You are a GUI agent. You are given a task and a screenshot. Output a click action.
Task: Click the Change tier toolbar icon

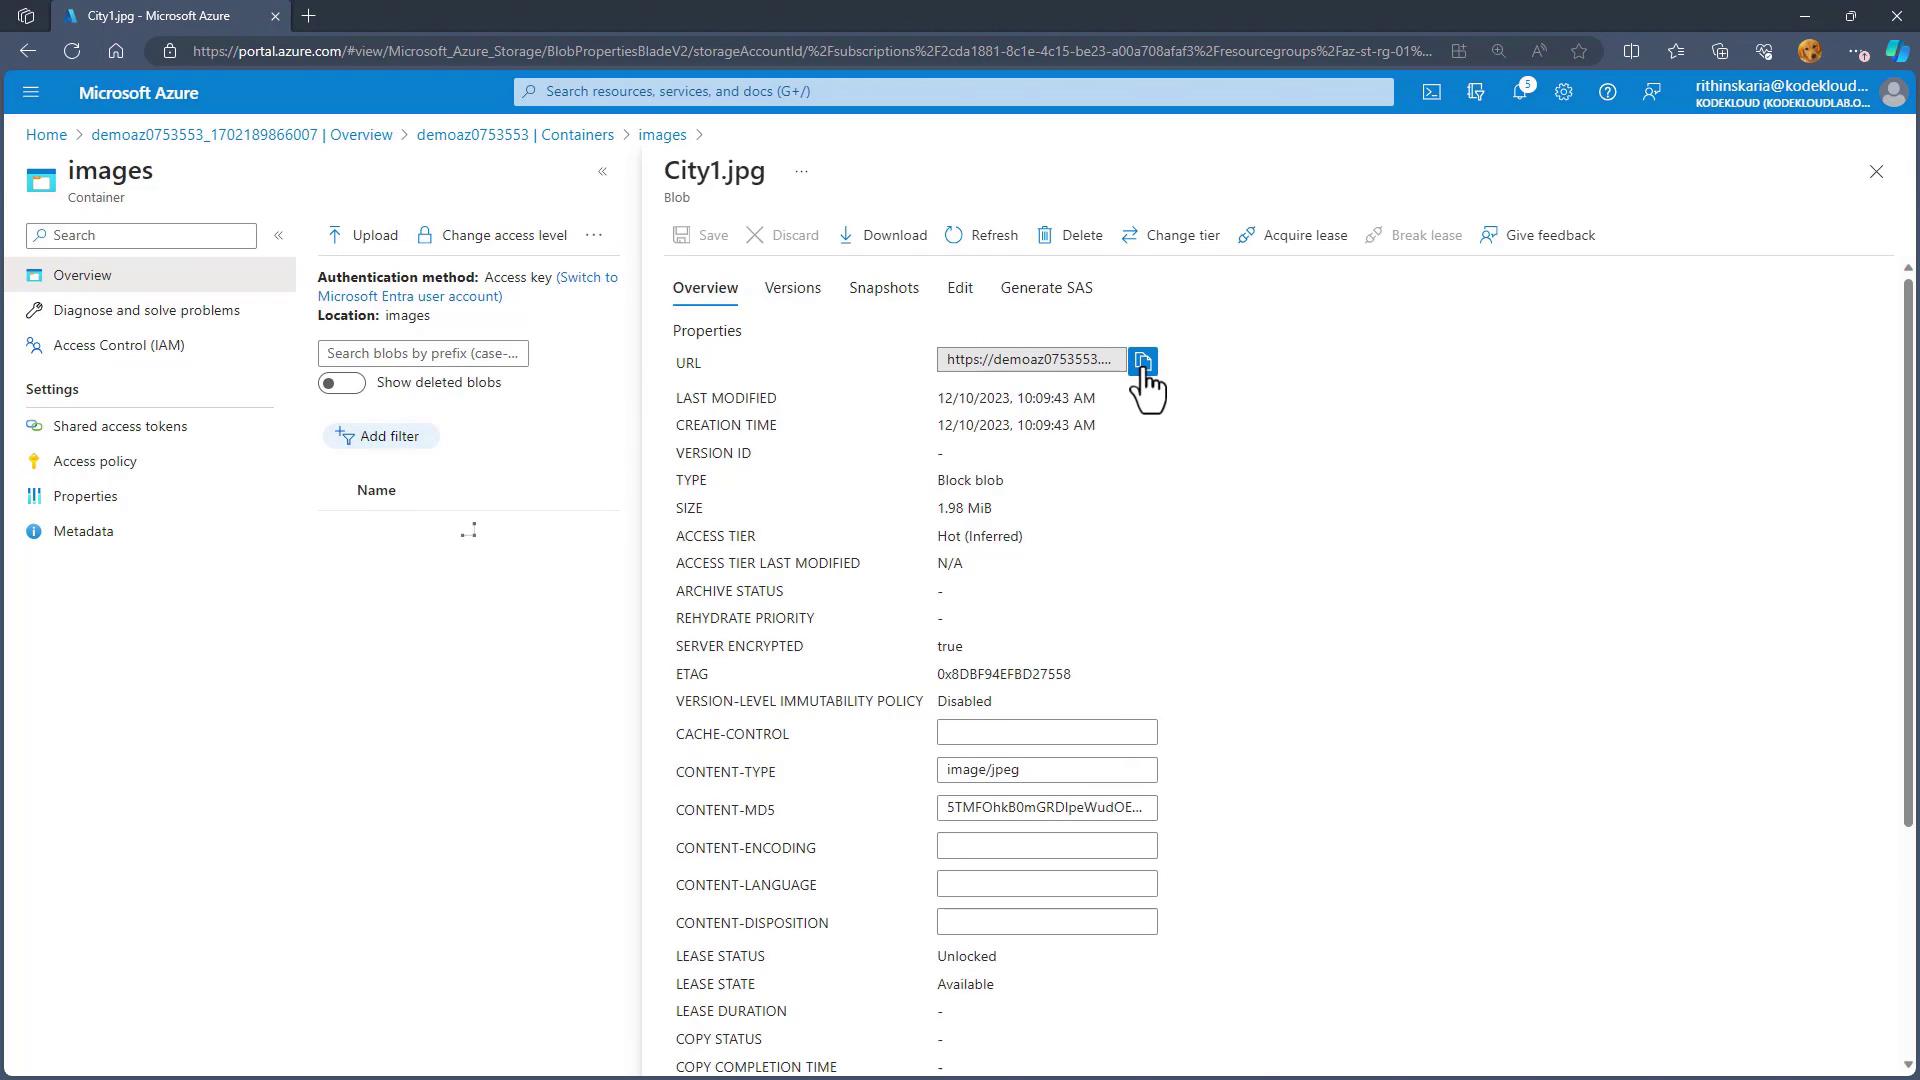point(1130,235)
